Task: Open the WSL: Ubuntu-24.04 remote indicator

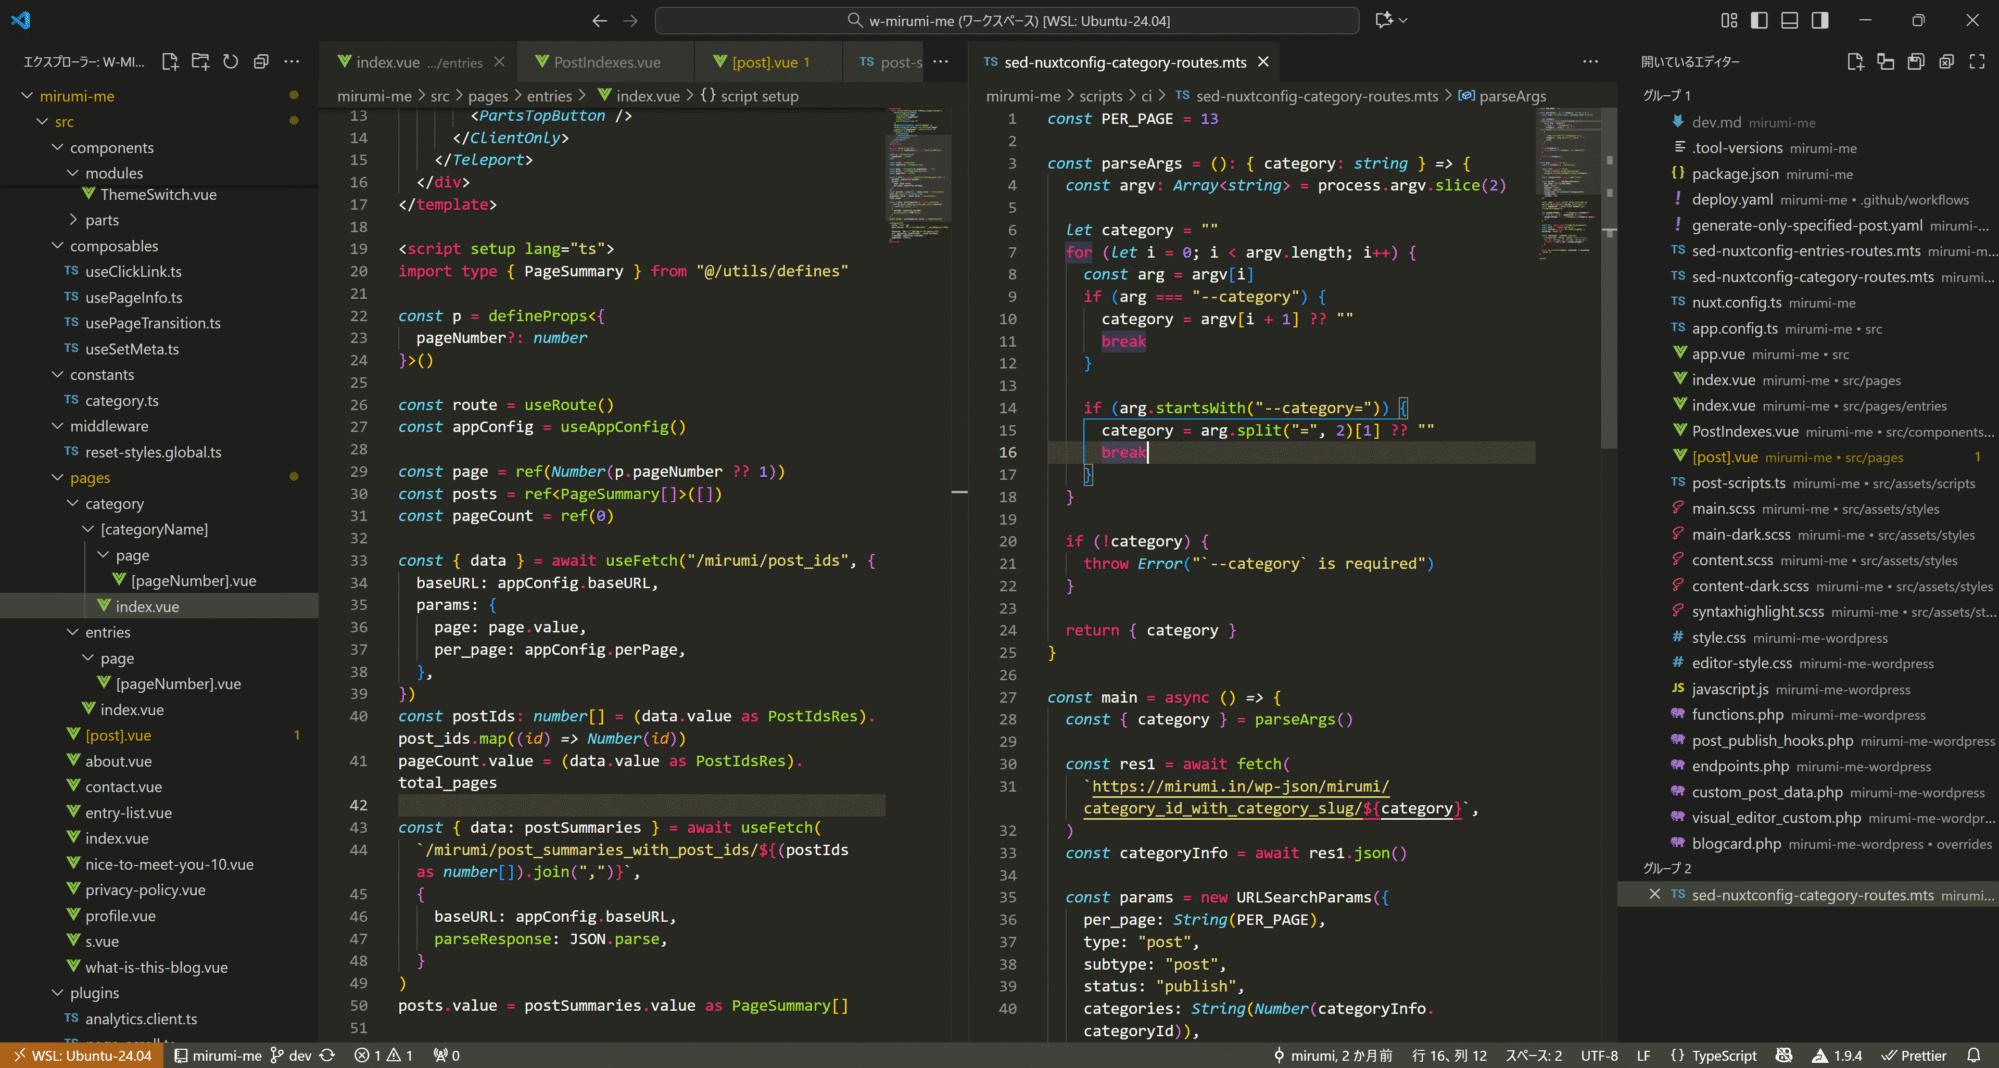Action: click(81, 1055)
